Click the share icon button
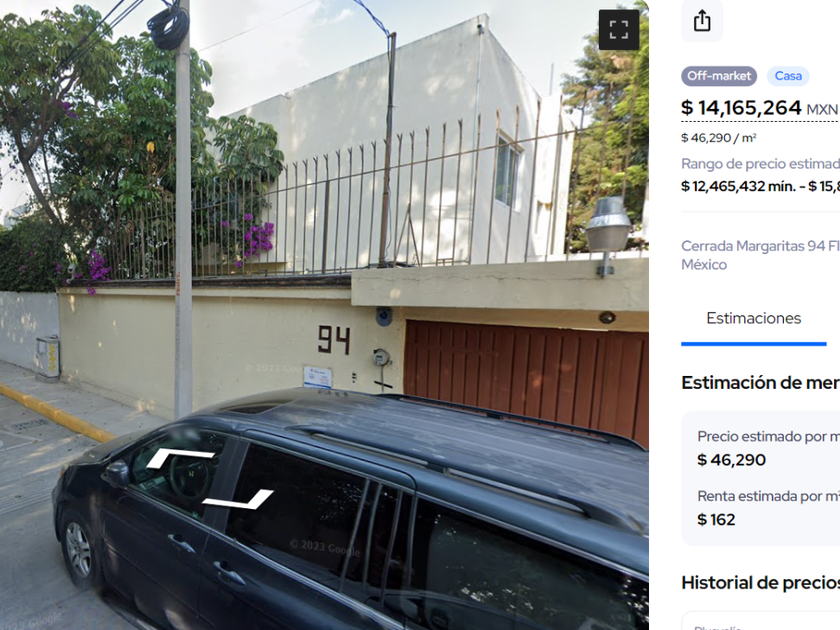Screen dimensions: 840x630 pyautogui.click(x=702, y=21)
